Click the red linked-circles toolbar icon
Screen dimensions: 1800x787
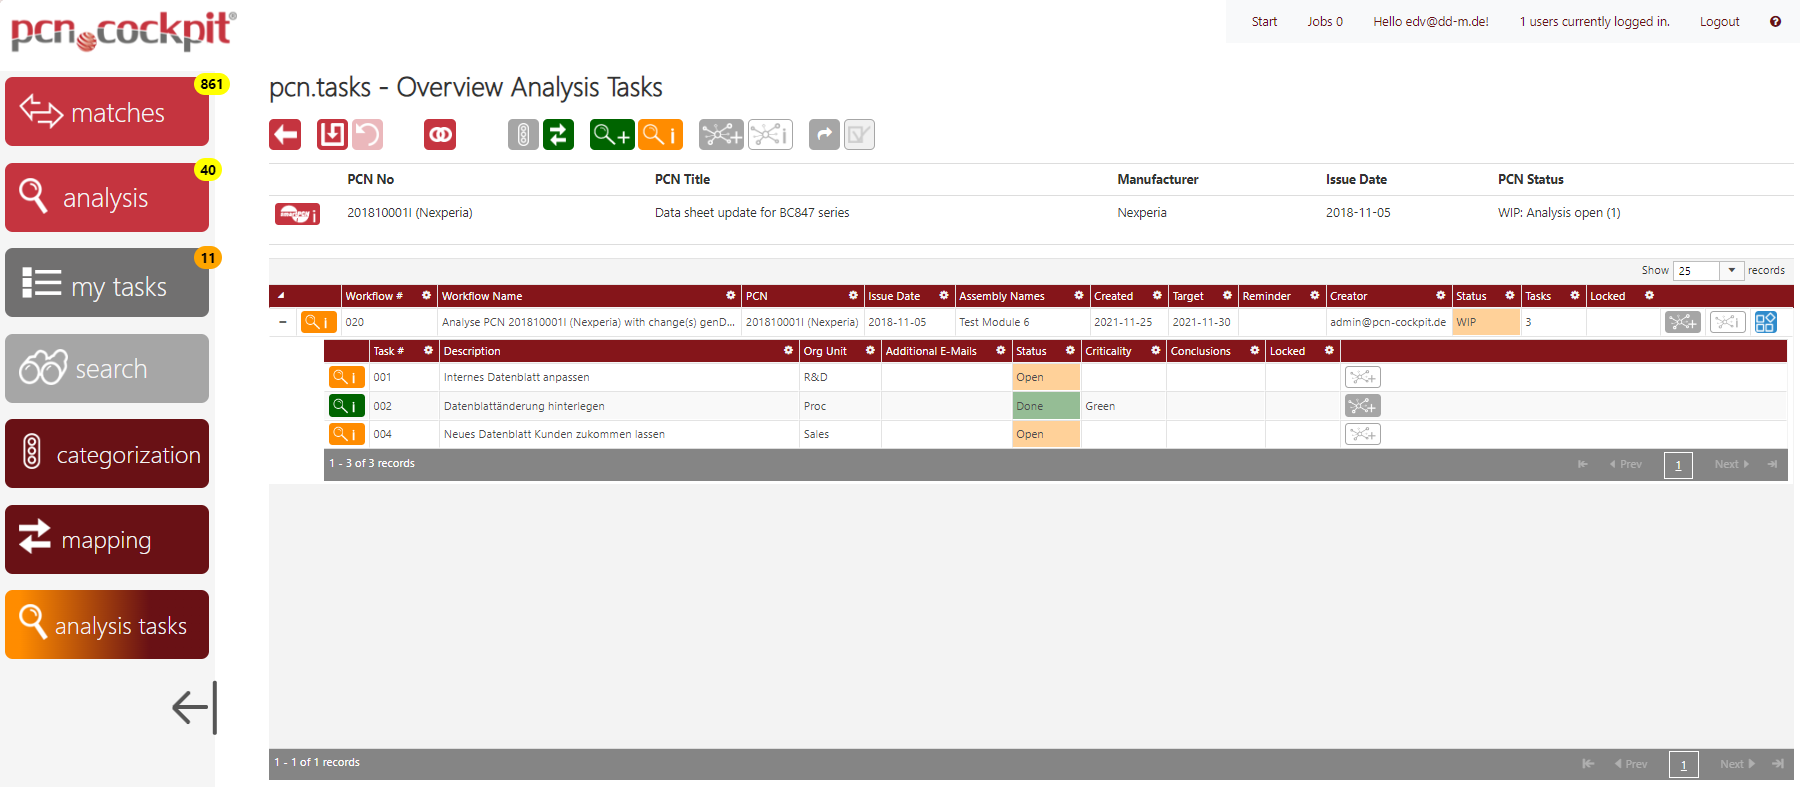tap(440, 135)
